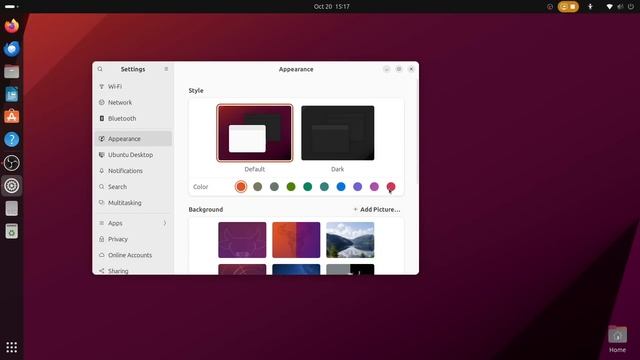Choose the teal Prussian green accent

tap(324, 187)
